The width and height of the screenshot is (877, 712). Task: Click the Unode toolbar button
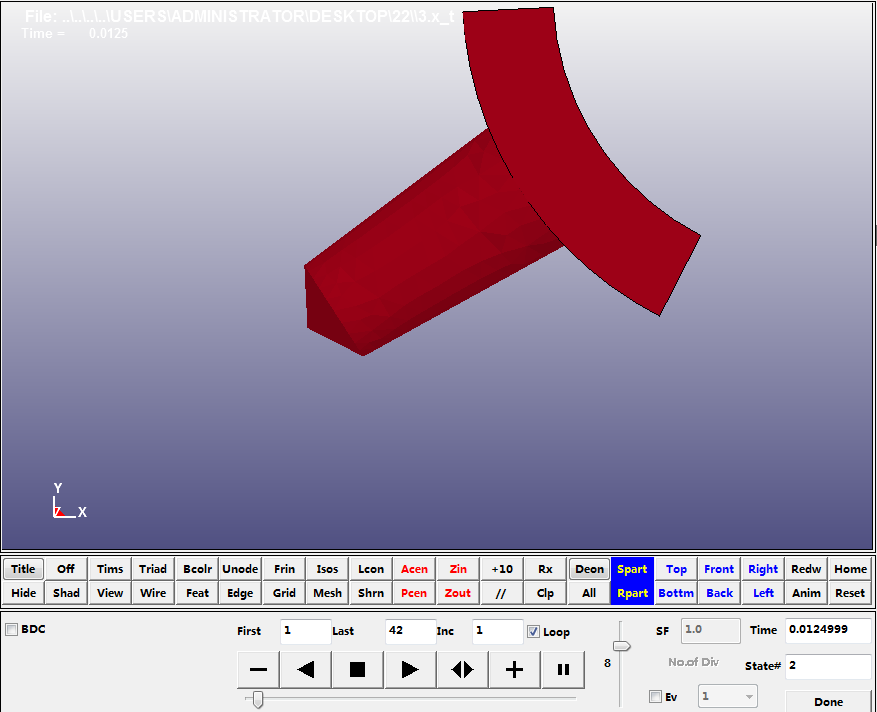[240, 569]
